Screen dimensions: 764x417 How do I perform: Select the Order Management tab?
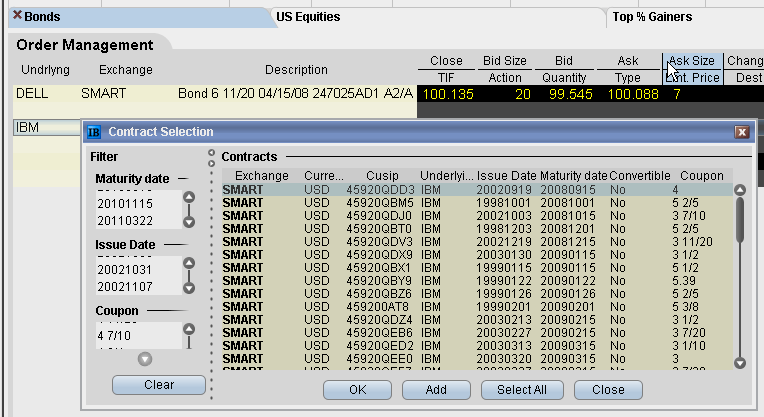click(85, 45)
